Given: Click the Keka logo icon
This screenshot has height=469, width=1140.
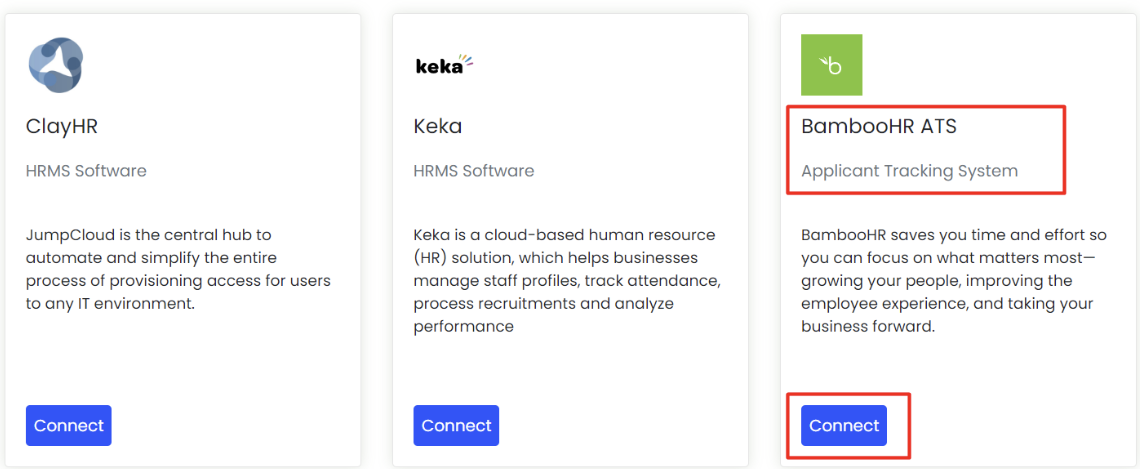Looking at the screenshot, I should 443,66.
